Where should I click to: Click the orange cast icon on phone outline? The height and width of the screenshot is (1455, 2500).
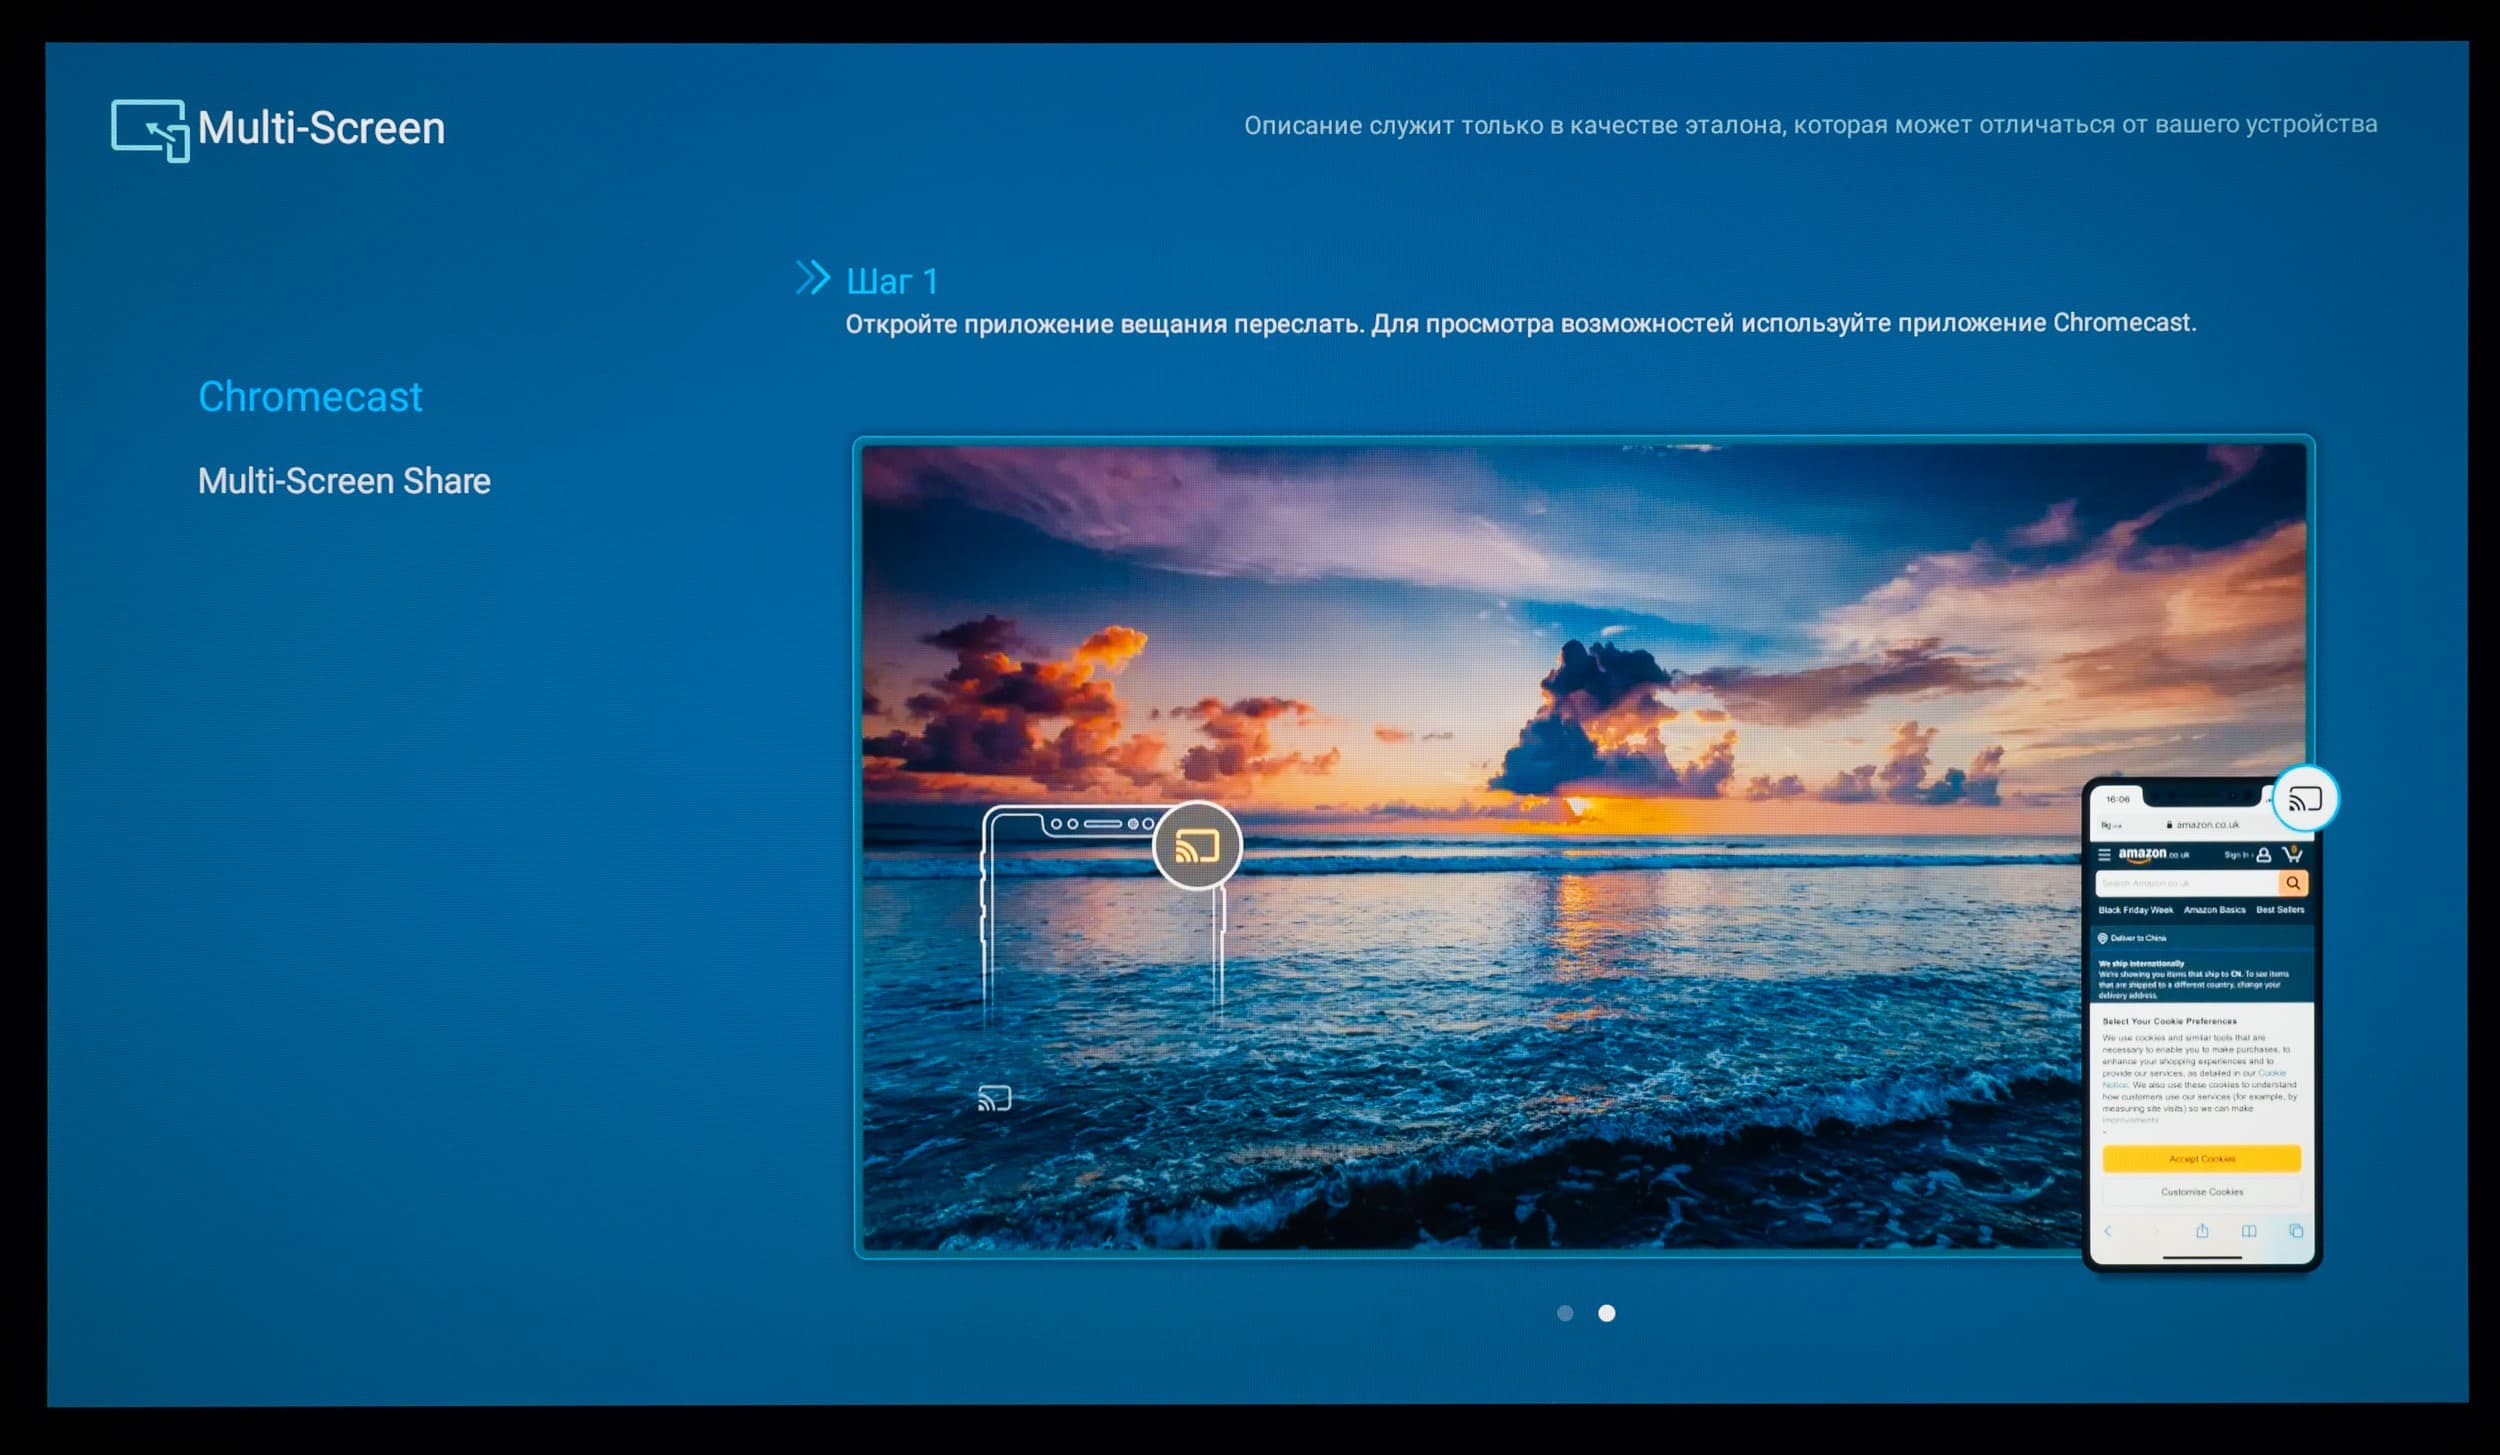click(x=1197, y=847)
